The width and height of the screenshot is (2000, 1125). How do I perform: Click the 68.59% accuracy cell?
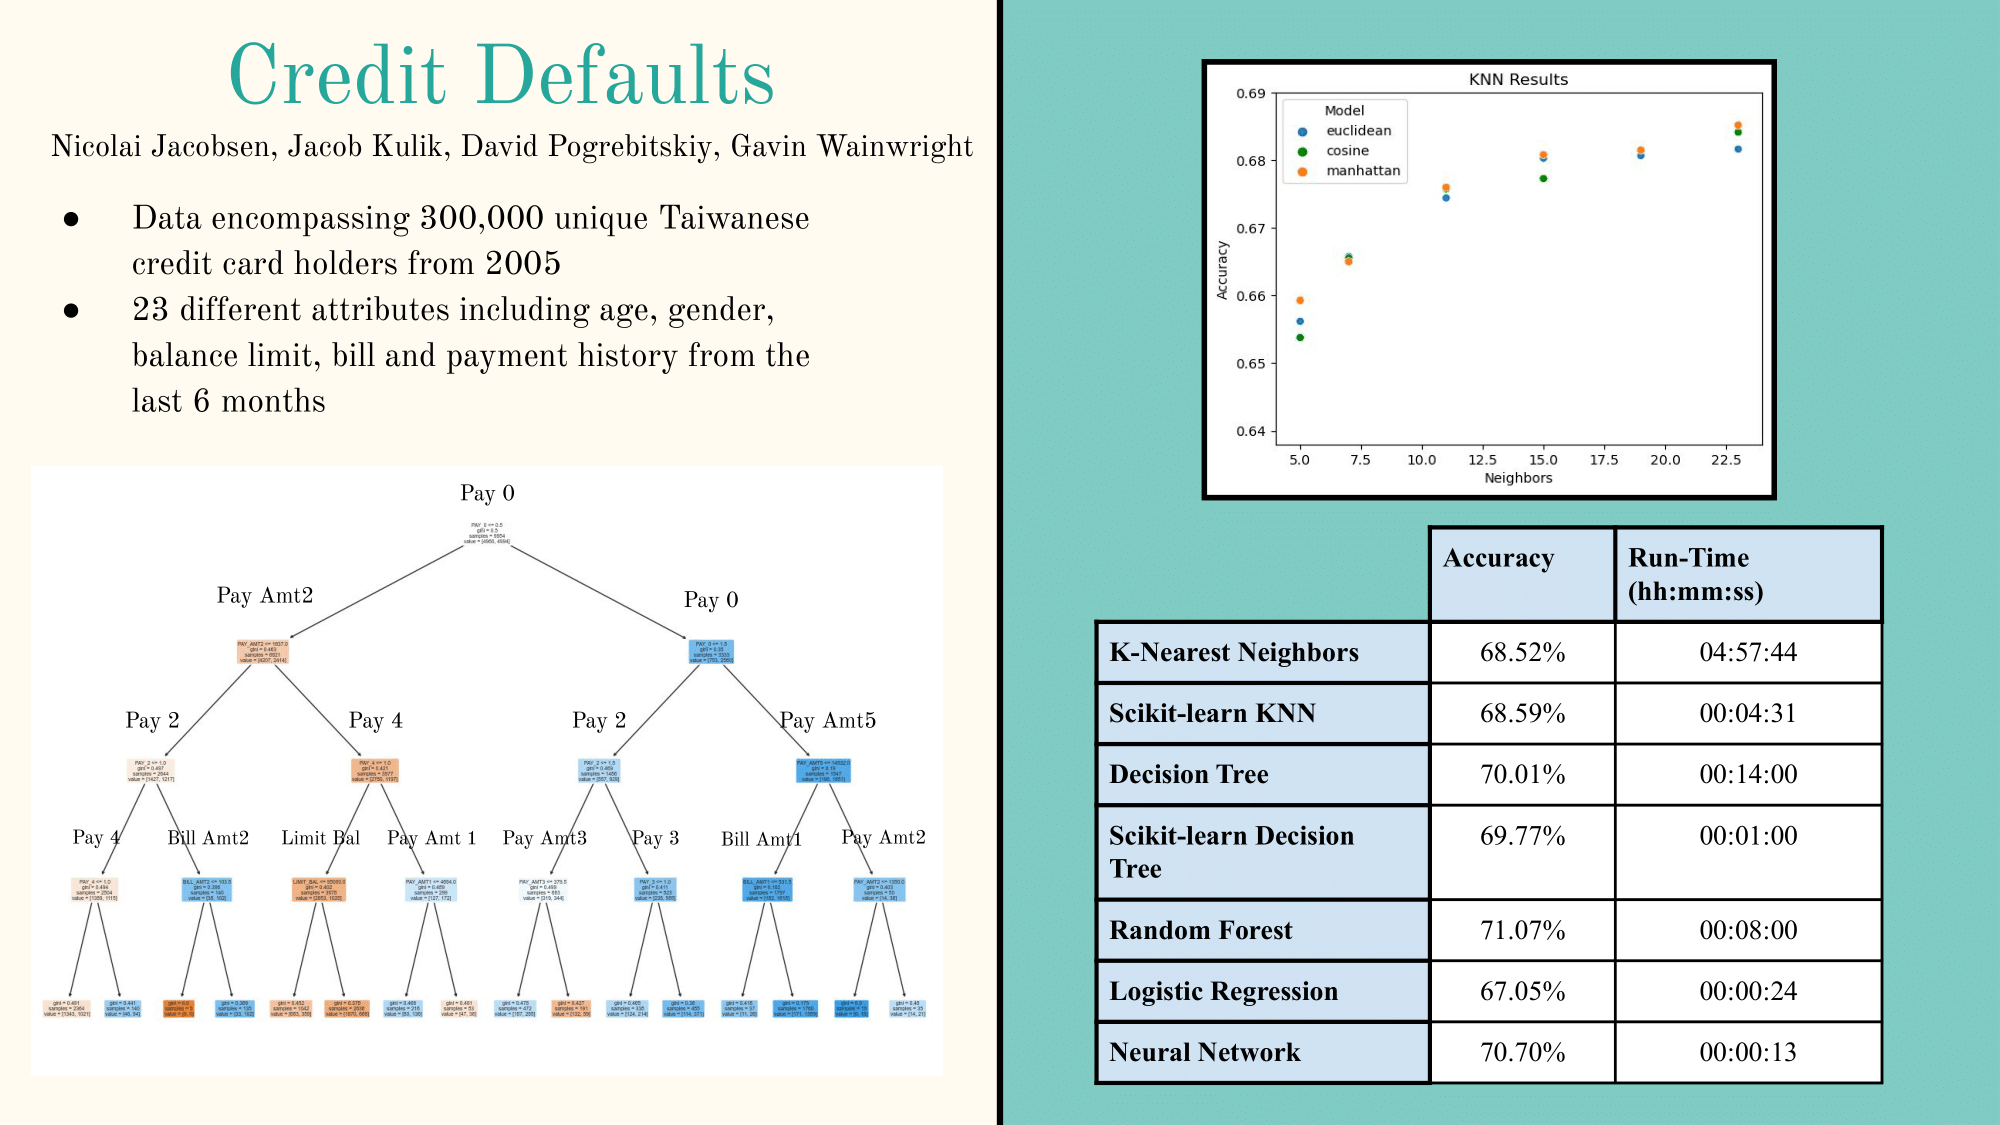1522,713
